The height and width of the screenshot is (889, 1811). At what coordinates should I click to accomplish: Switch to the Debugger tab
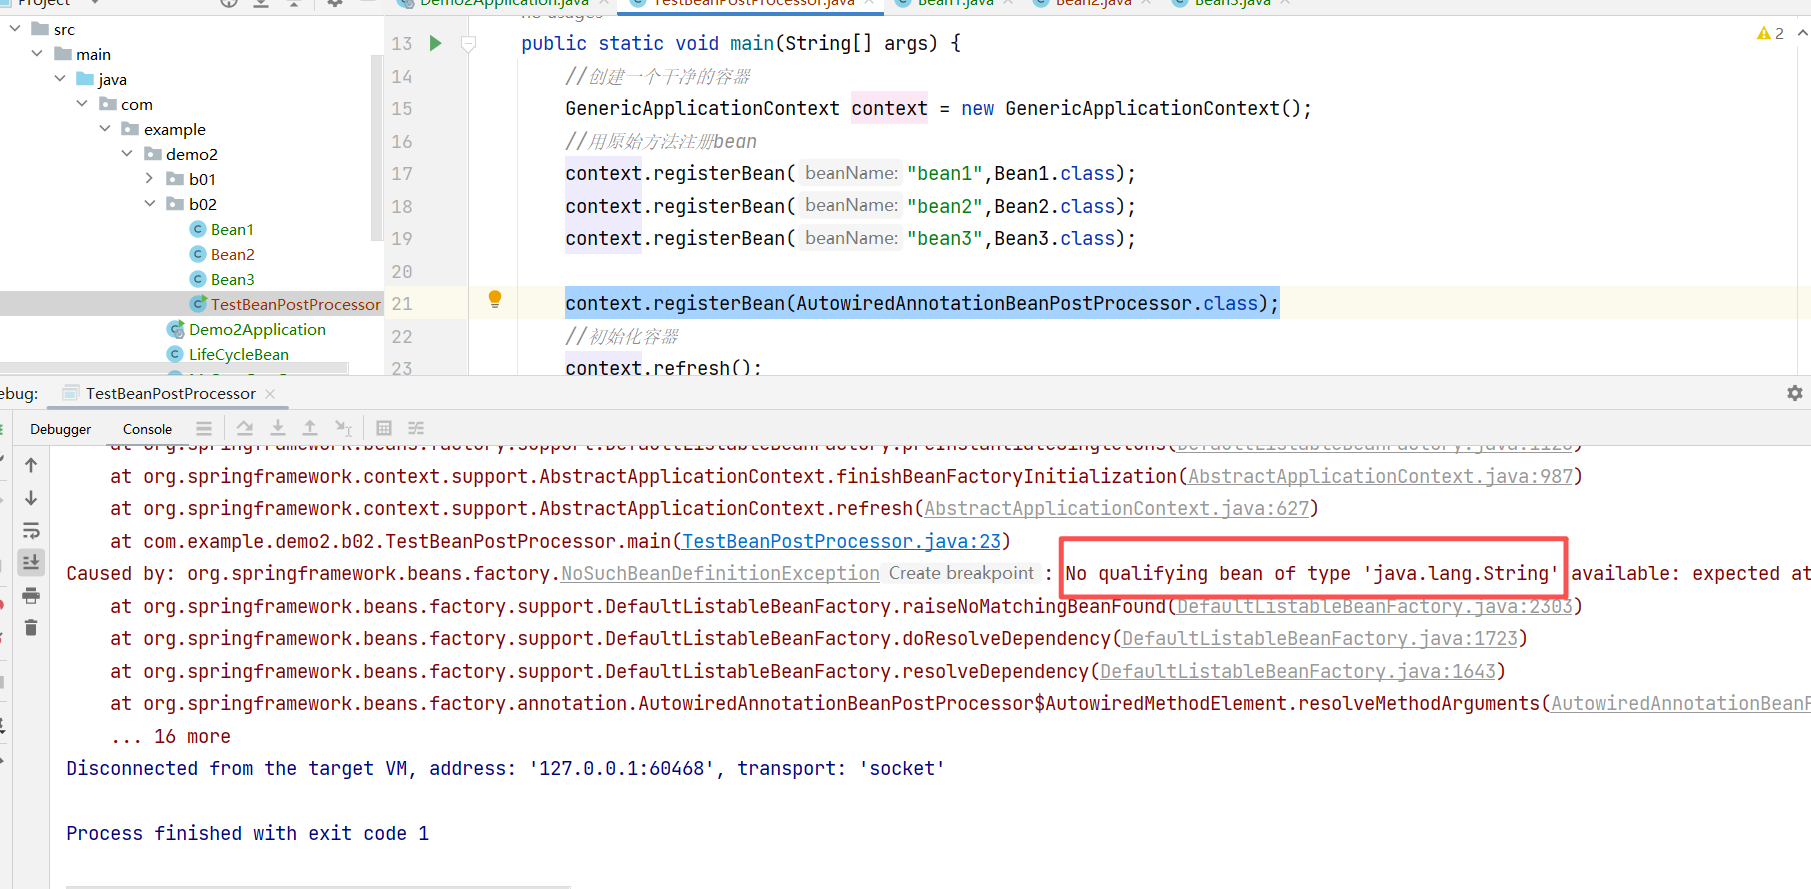pos(60,429)
